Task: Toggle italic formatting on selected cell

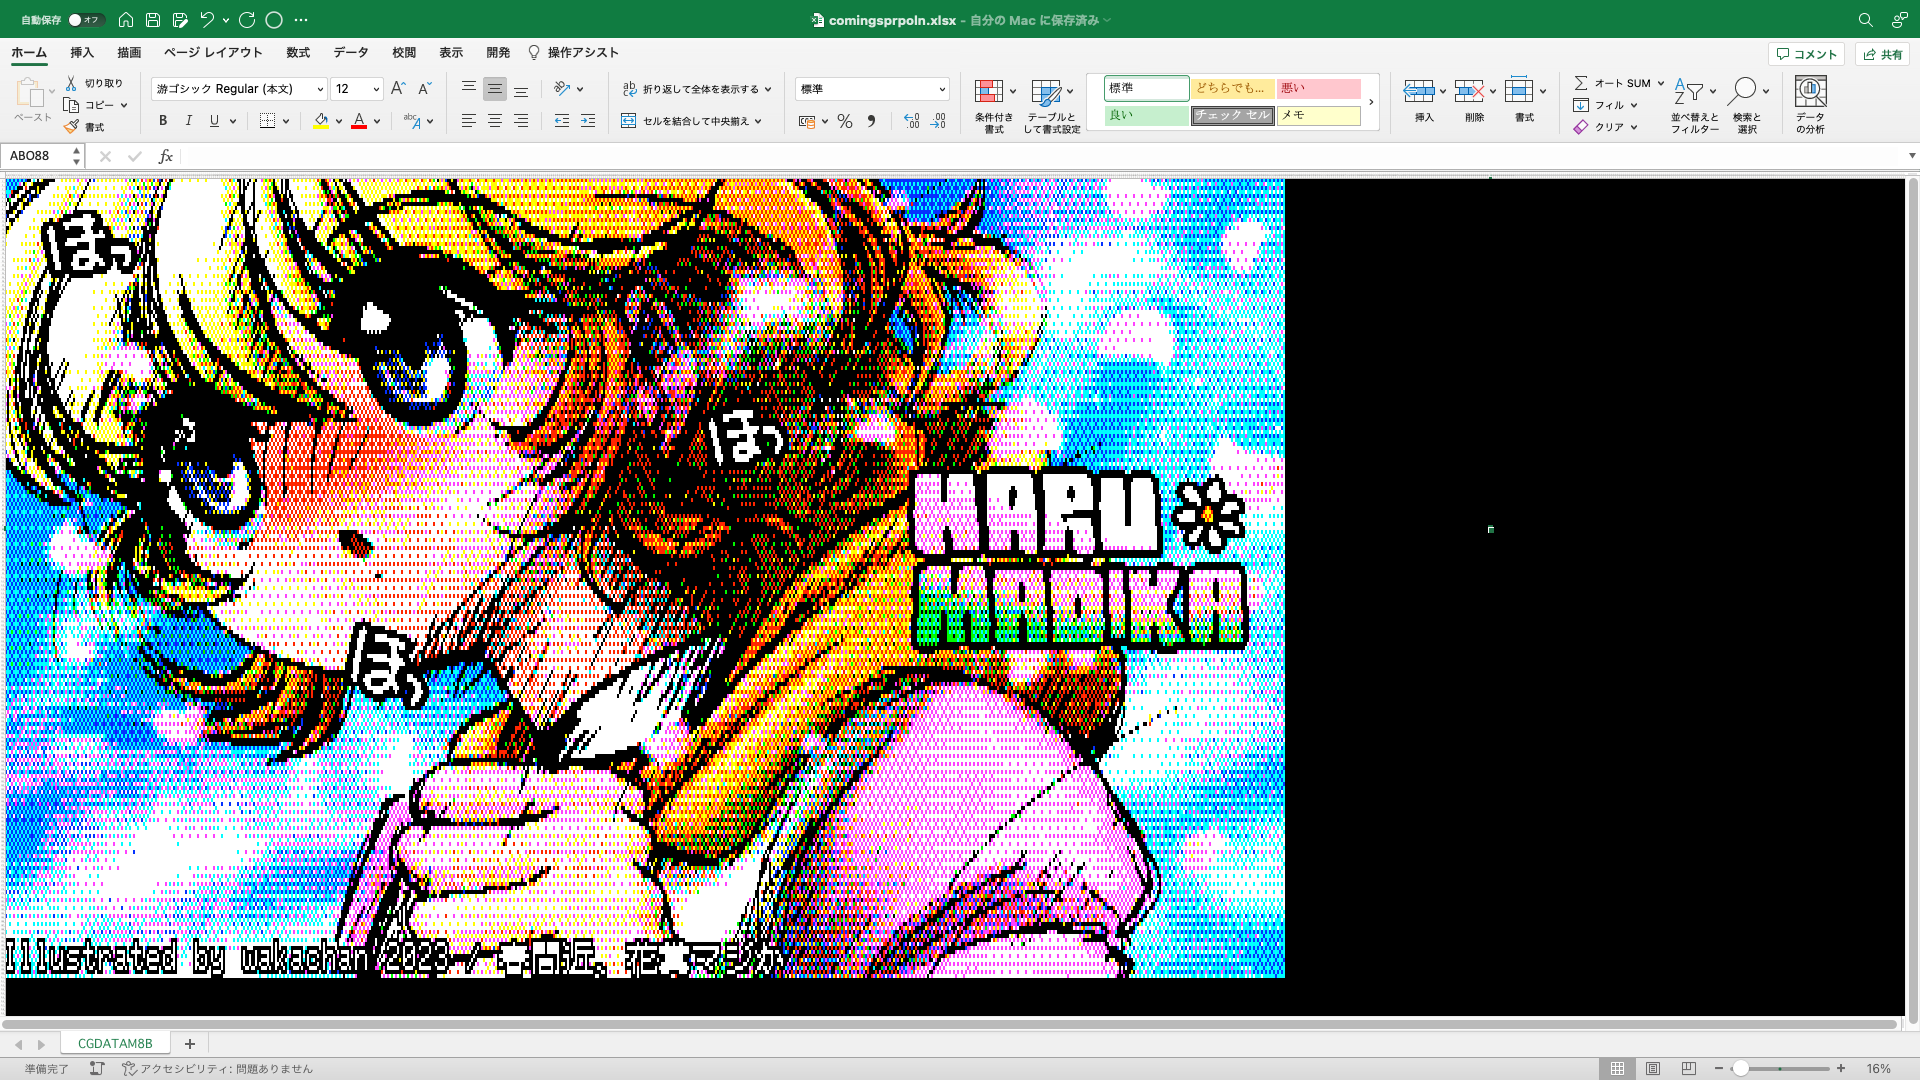Action: pos(189,120)
